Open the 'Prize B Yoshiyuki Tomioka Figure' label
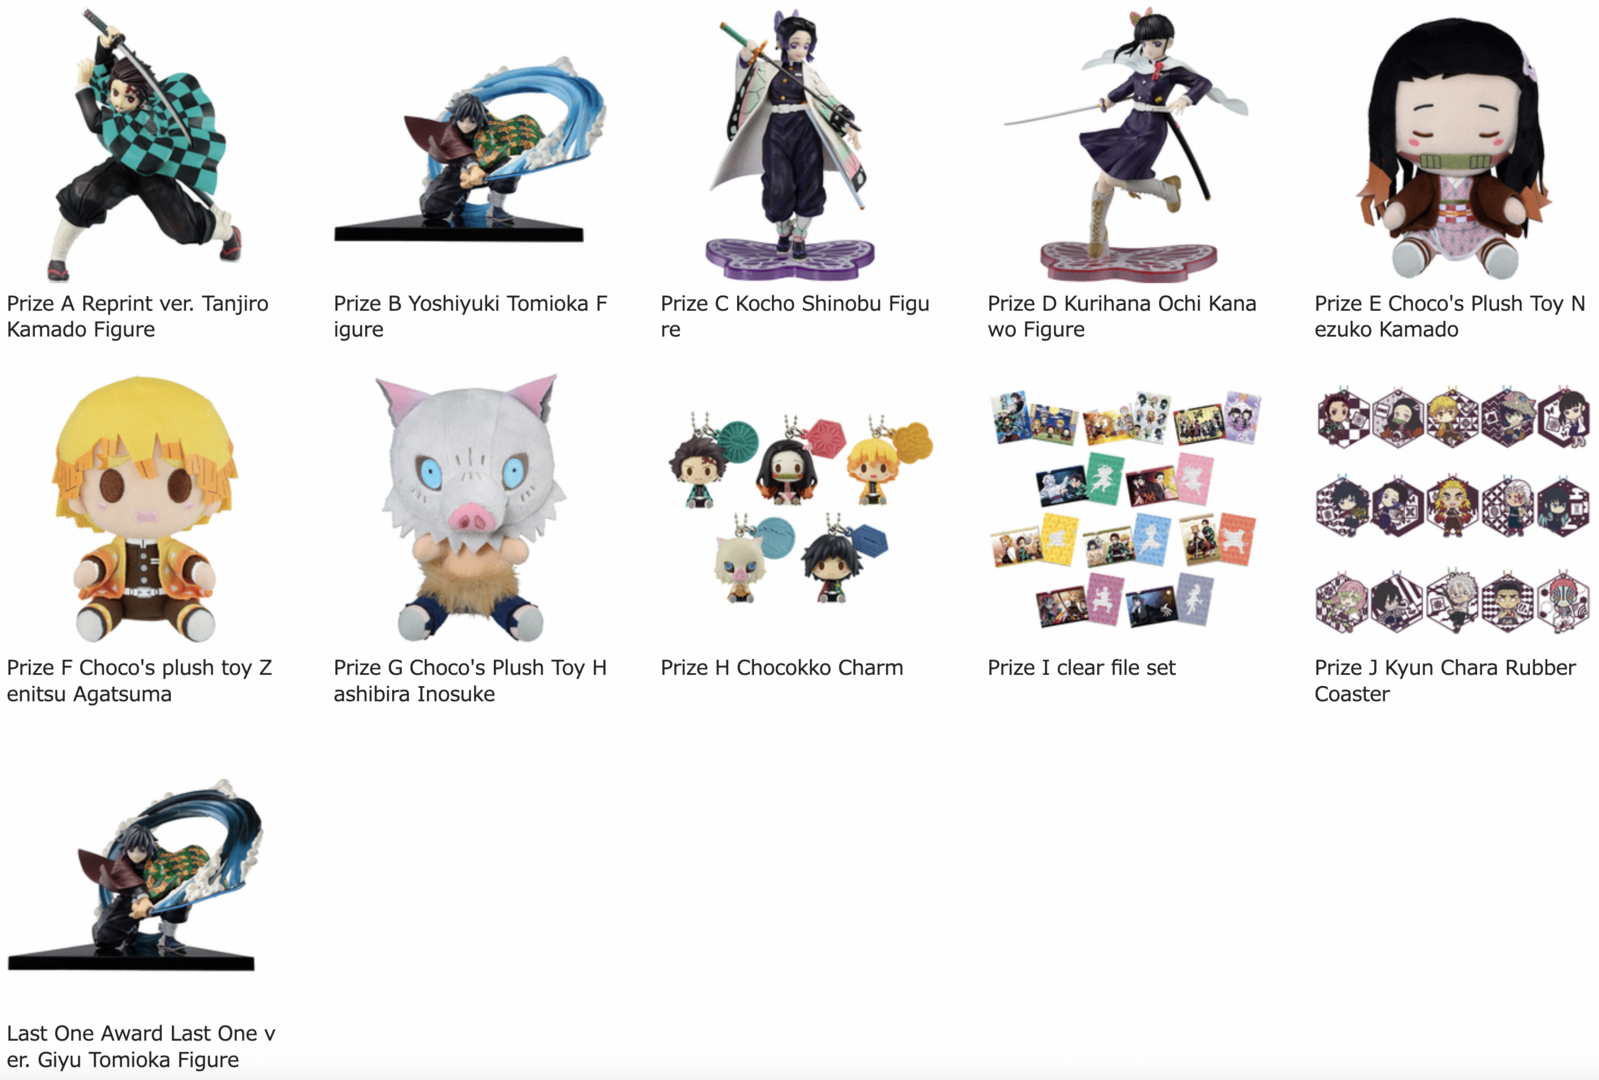The height and width of the screenshot is (1080, 1599). tap(470, 316)
